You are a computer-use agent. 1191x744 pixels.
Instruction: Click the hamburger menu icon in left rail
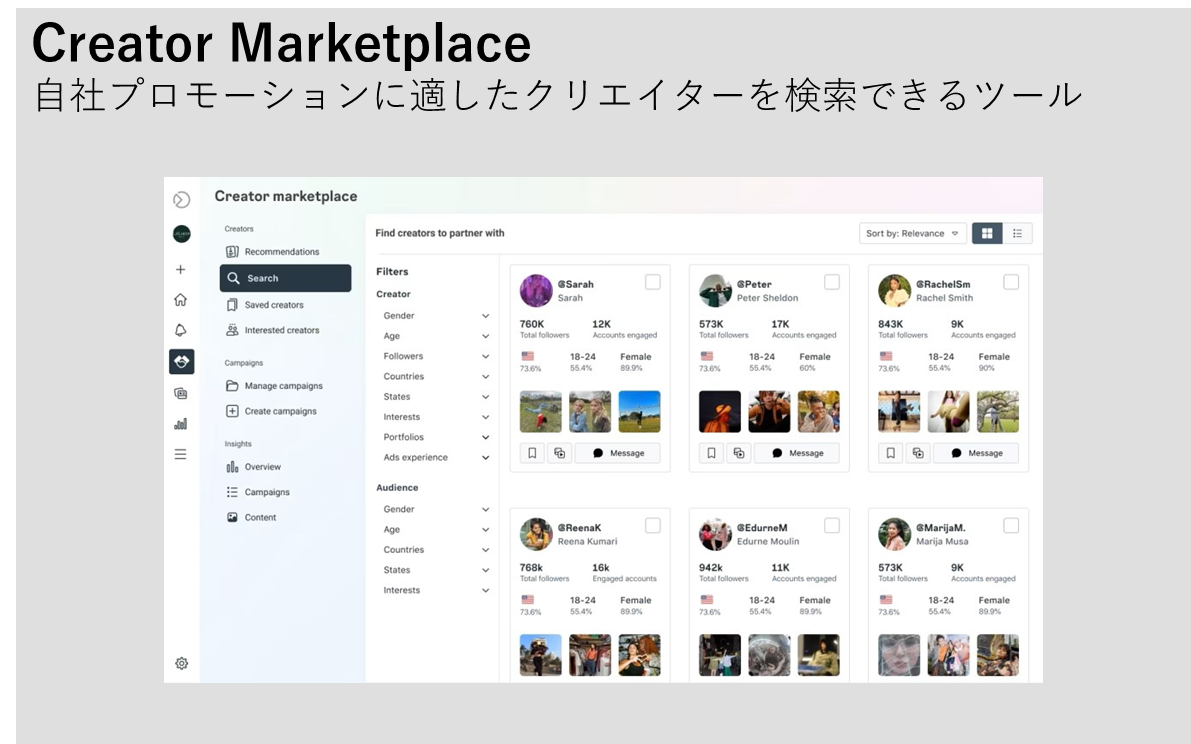point(181,454)
